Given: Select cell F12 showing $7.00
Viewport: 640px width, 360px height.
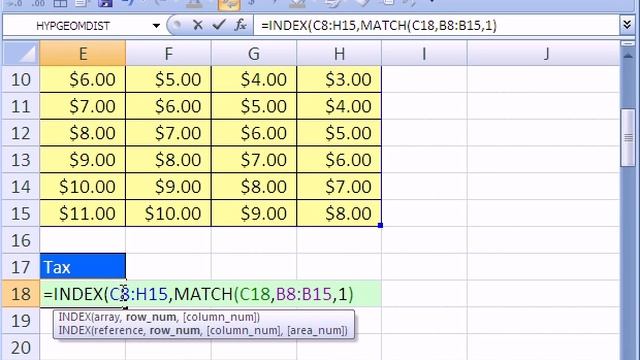Looking at the screenshot, I should click(x=168, y=133).
